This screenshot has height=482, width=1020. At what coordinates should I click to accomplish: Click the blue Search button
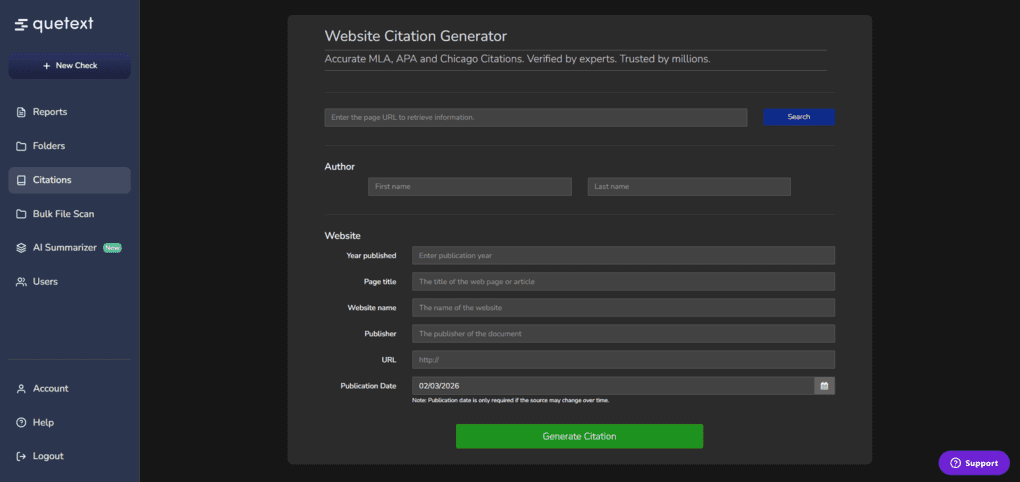click(x=798, y=117)
